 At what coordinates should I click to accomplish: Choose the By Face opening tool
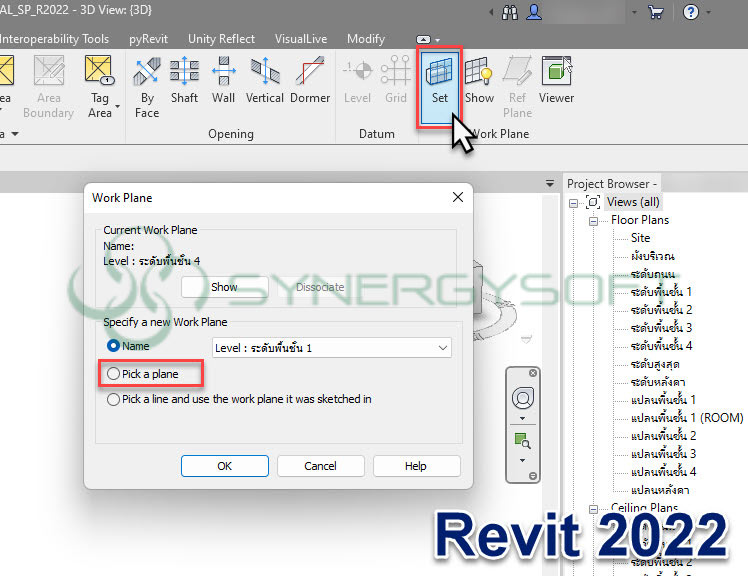tap(146, 87)
